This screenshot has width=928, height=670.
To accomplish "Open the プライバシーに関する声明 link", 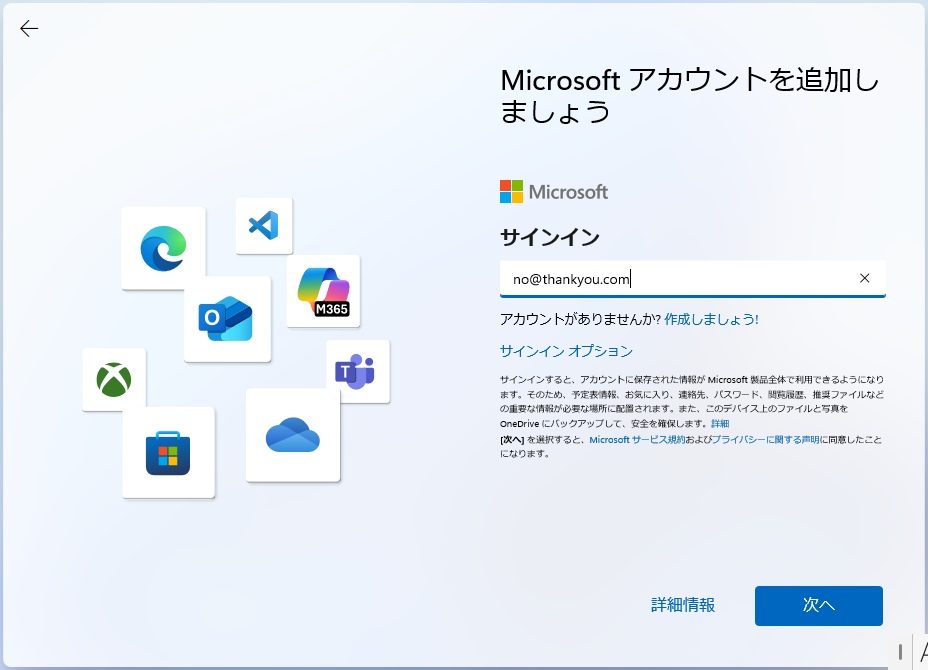I will [766, 439].
